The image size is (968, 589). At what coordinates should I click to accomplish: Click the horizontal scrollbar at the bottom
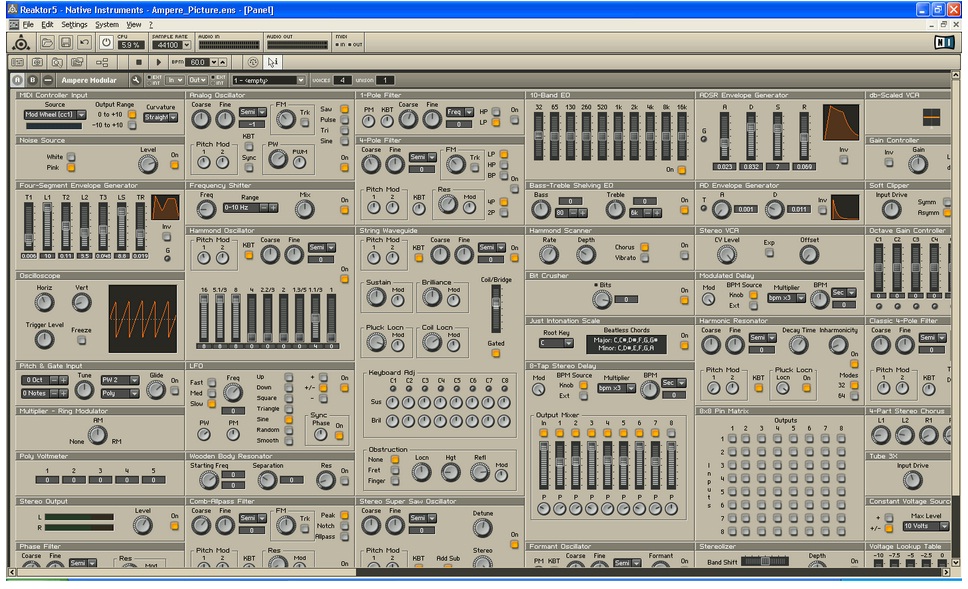pos(186,572)
